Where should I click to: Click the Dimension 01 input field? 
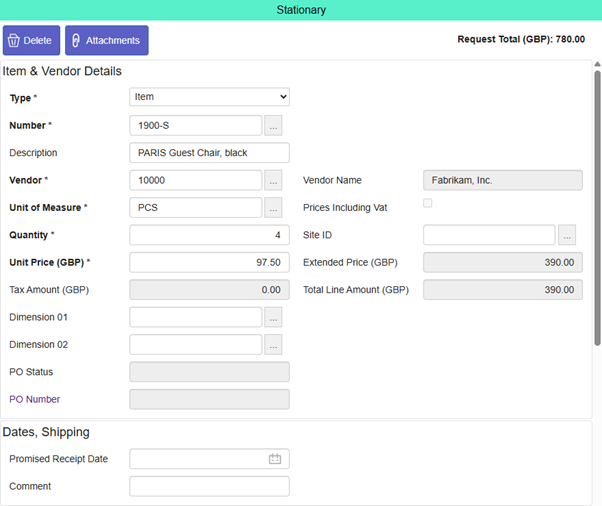pos(196,317)
